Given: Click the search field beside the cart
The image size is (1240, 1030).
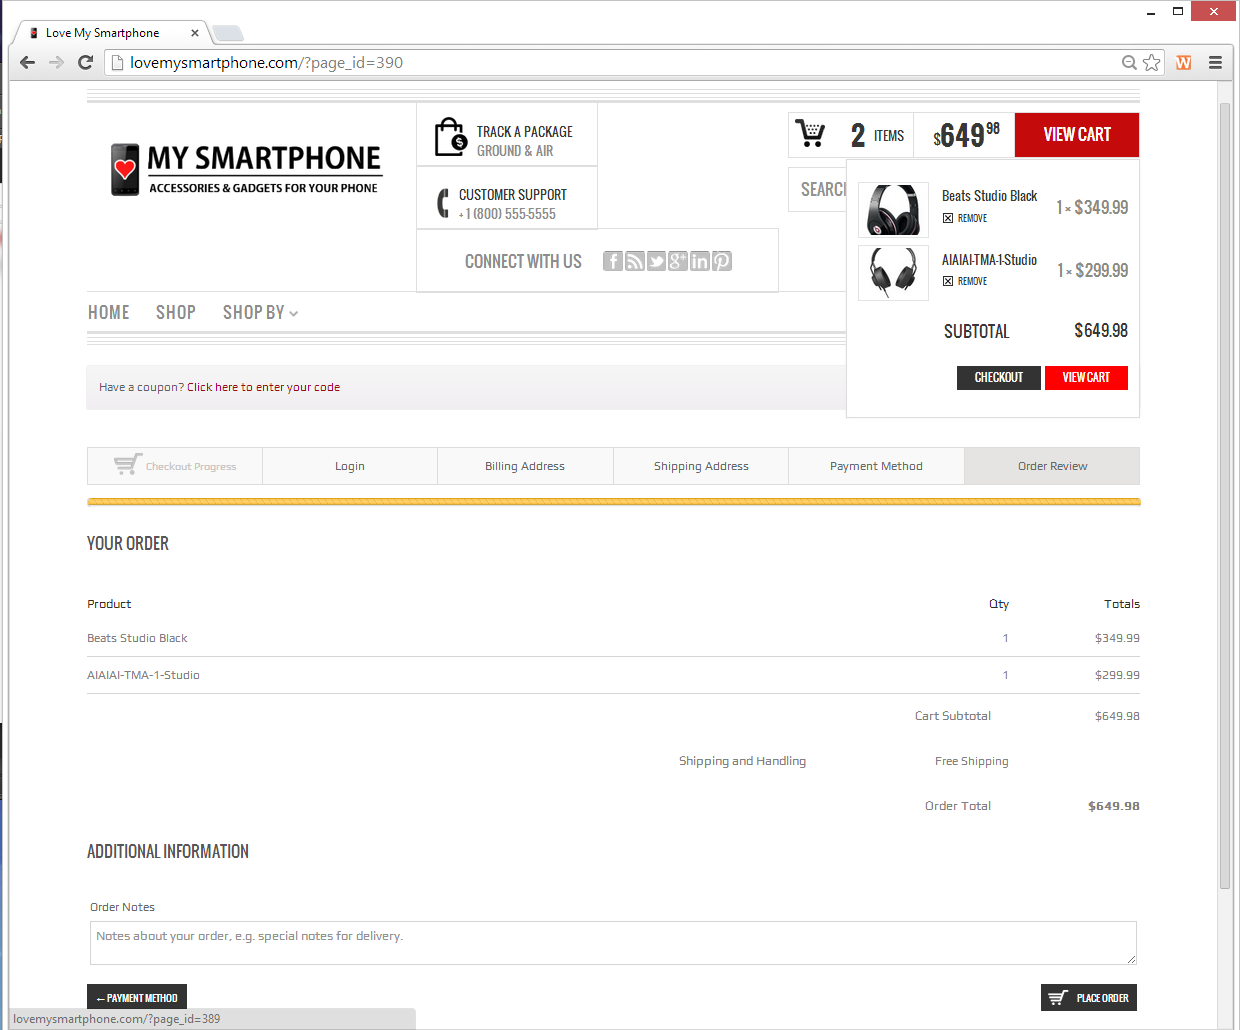Looking at the screenshot, I should pyautogui.click(x=818, y=189).
